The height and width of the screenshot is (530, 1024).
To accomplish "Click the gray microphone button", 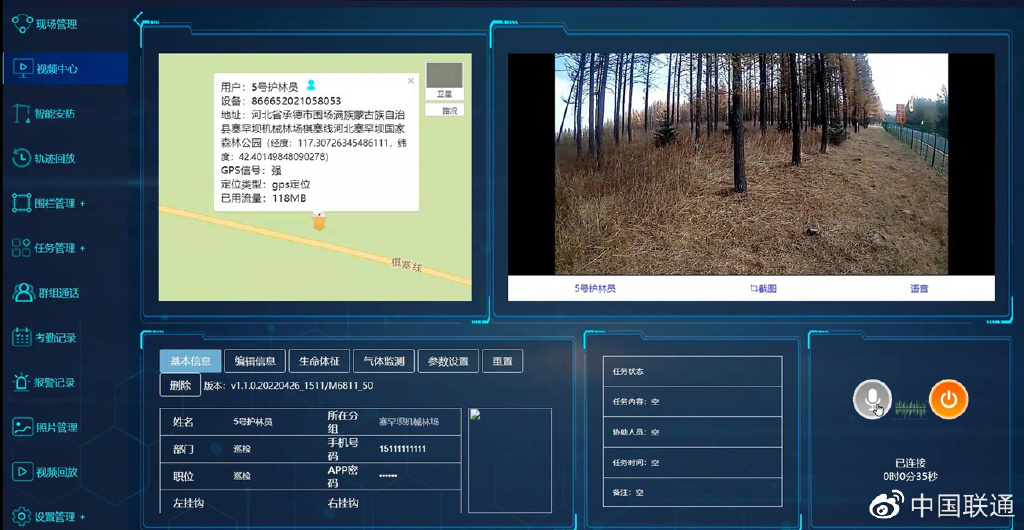I will (872, 399).
